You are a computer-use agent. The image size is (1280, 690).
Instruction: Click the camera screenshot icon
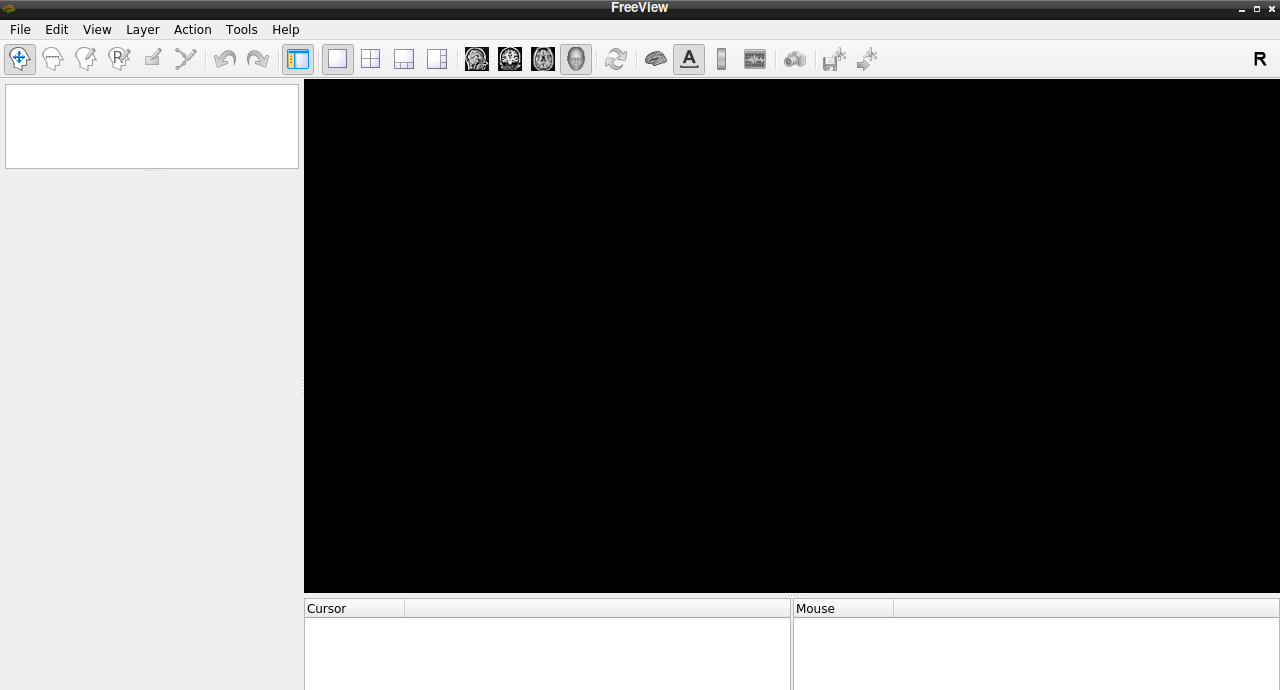click(795, 60)
